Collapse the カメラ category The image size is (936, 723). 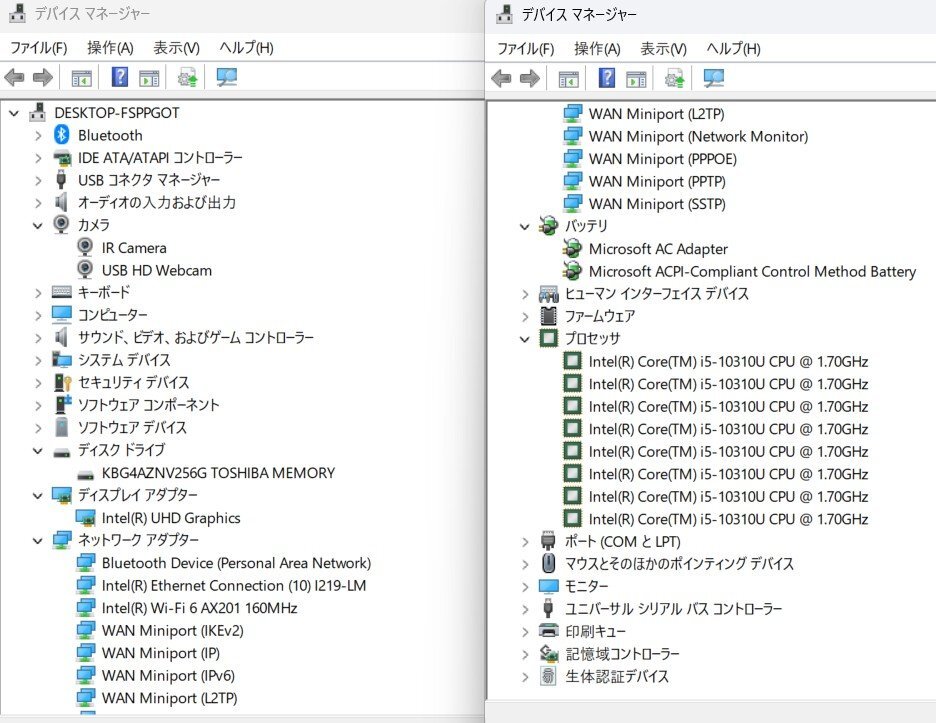point(38,226)
